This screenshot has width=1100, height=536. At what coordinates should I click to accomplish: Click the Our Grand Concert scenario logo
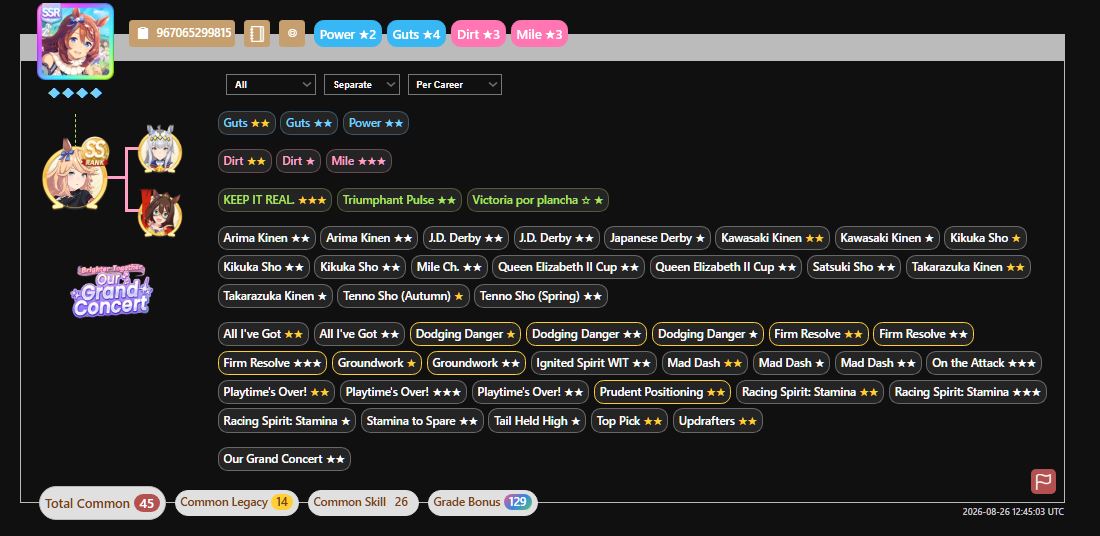pos(111,290)
